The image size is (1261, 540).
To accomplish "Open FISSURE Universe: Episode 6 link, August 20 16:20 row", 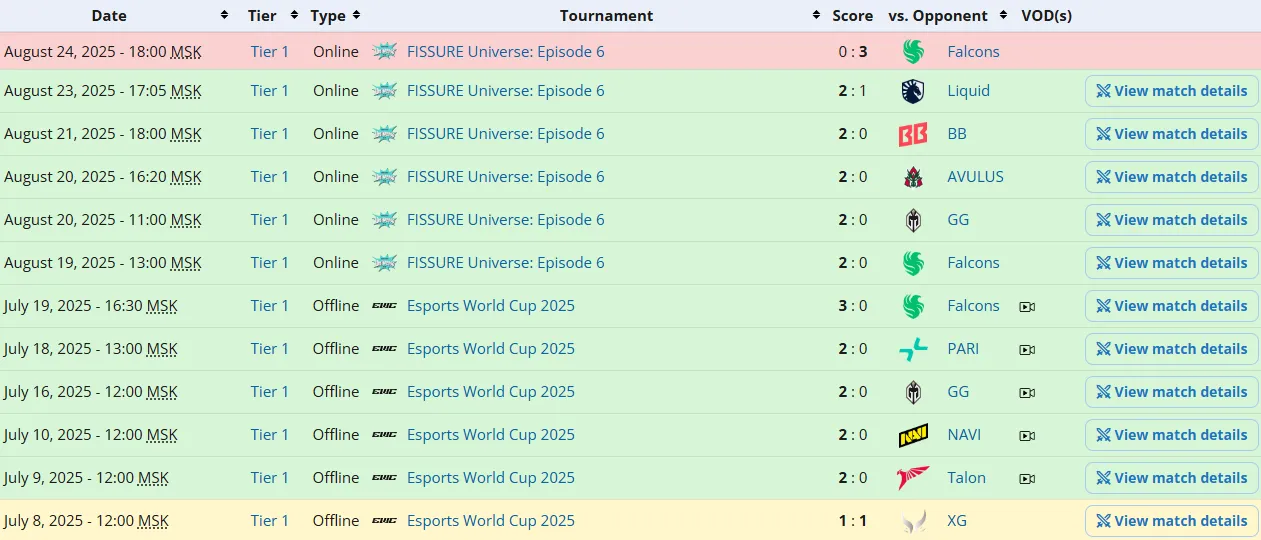I will tap(506, 177).
